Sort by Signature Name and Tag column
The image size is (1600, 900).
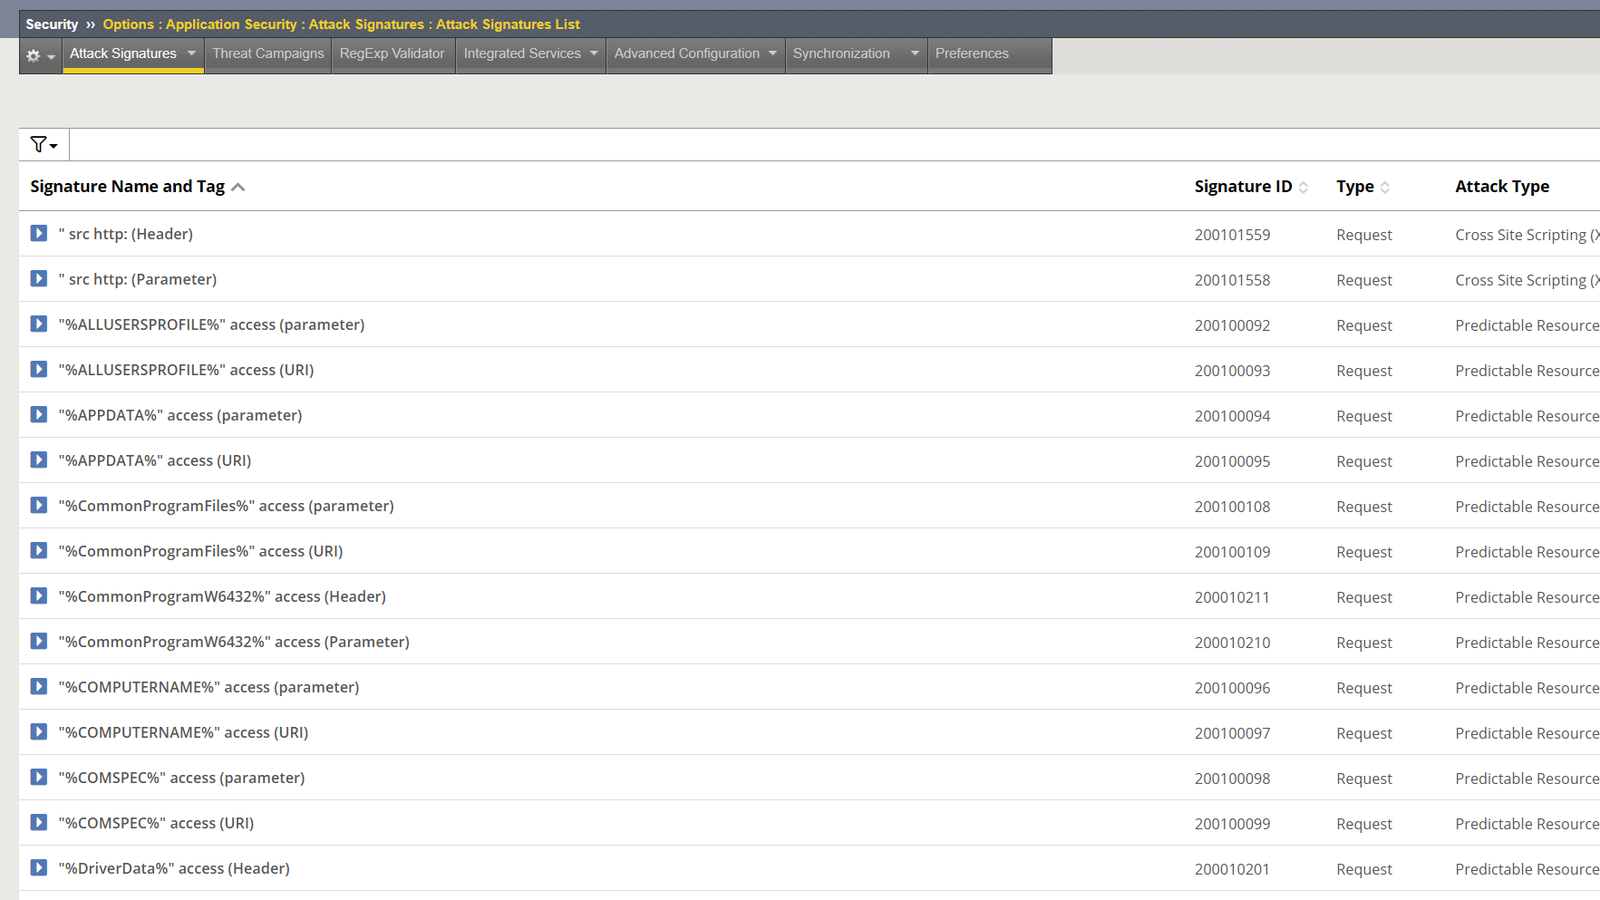[x=137, y=187]
